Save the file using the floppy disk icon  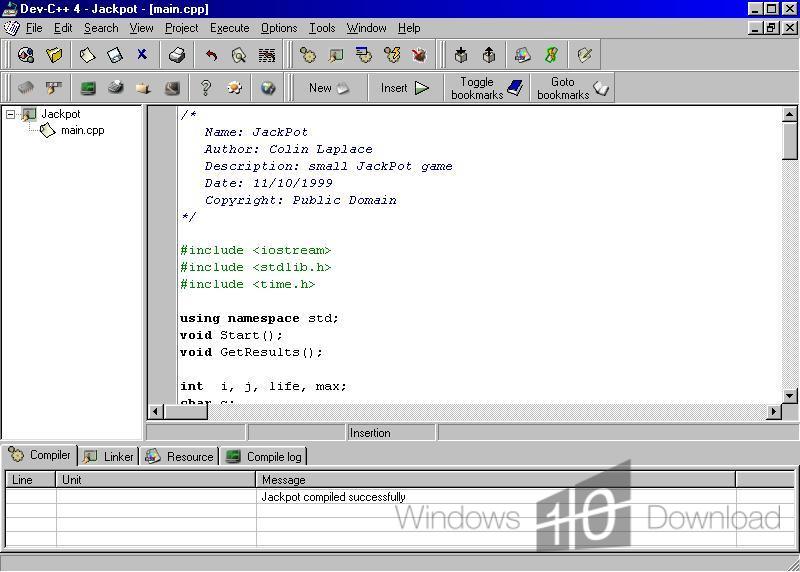(x=115, y=55)
